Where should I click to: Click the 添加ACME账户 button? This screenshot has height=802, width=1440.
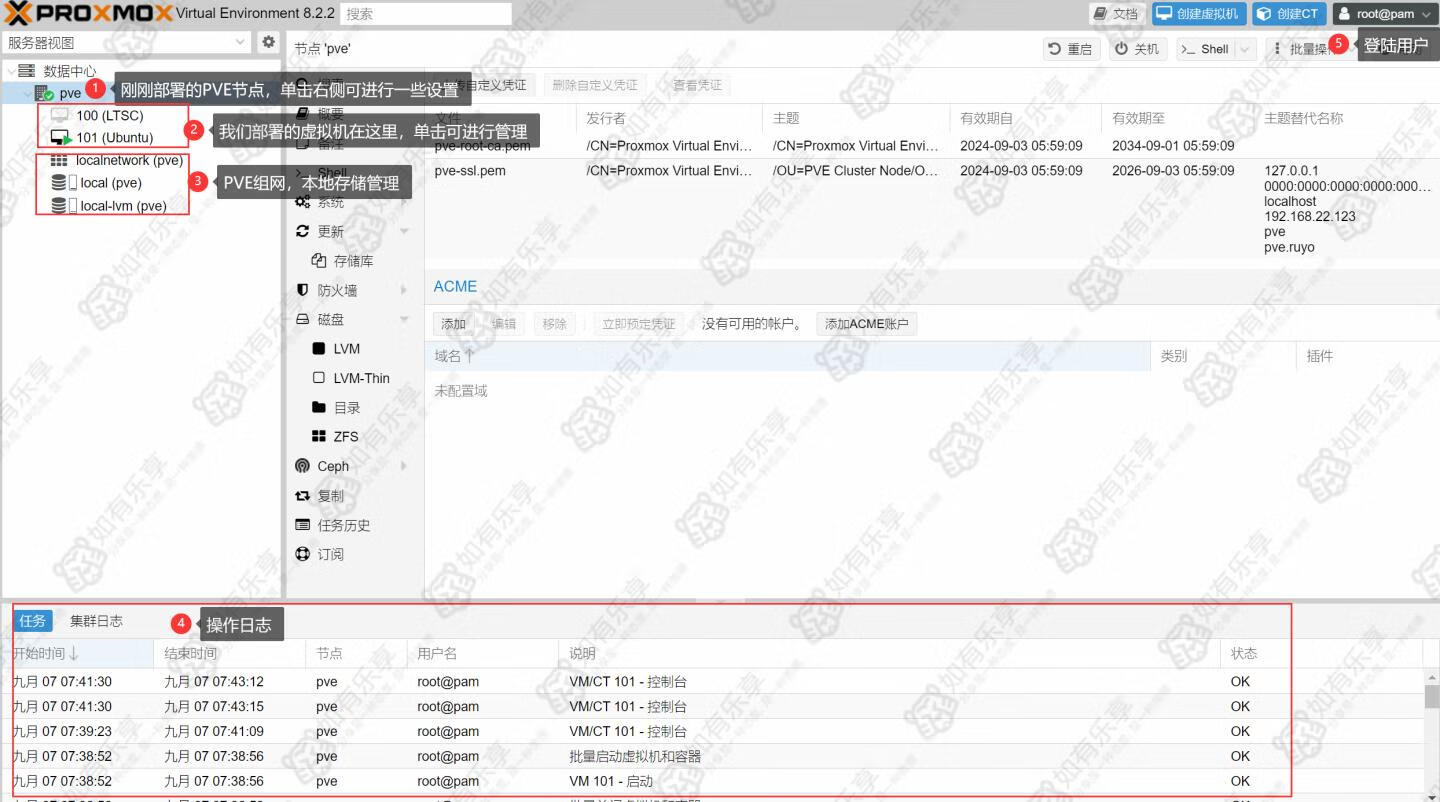click(x=866, y=324)
